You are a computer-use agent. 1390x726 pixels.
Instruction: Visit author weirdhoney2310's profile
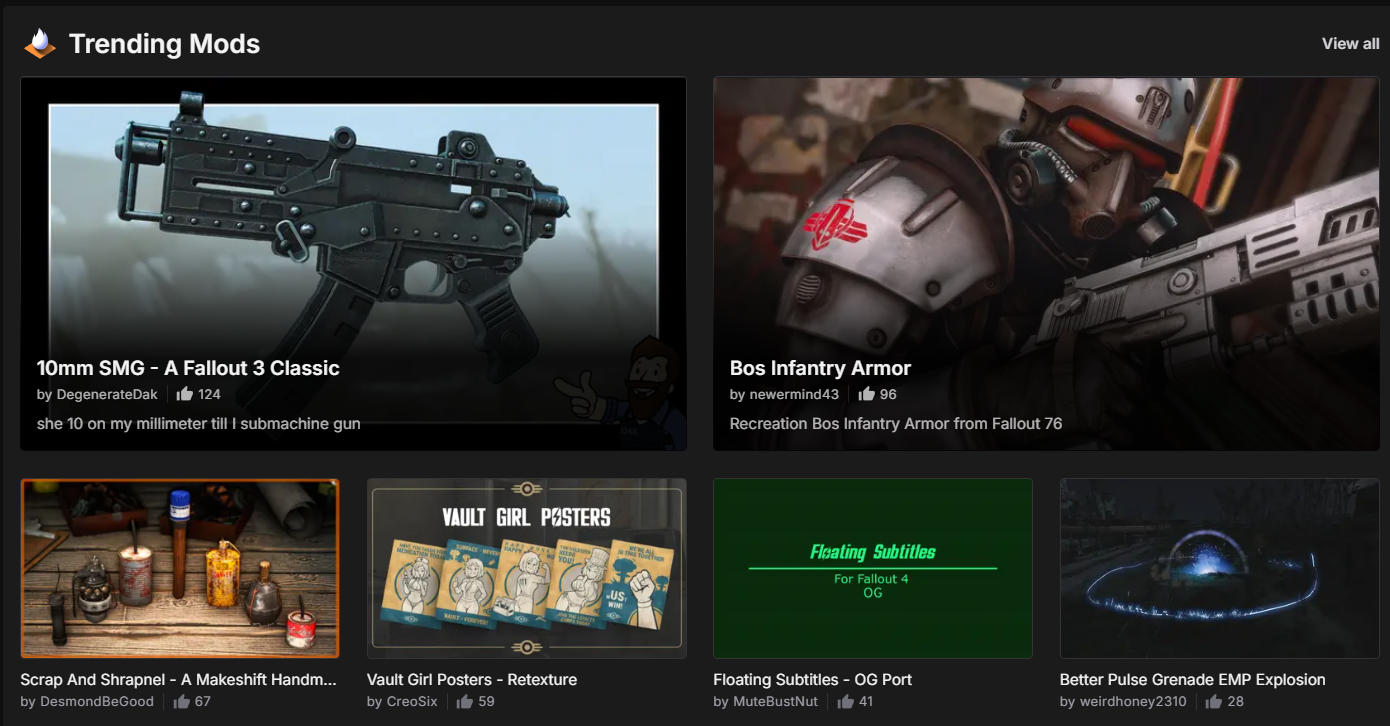coord(1133,701)
